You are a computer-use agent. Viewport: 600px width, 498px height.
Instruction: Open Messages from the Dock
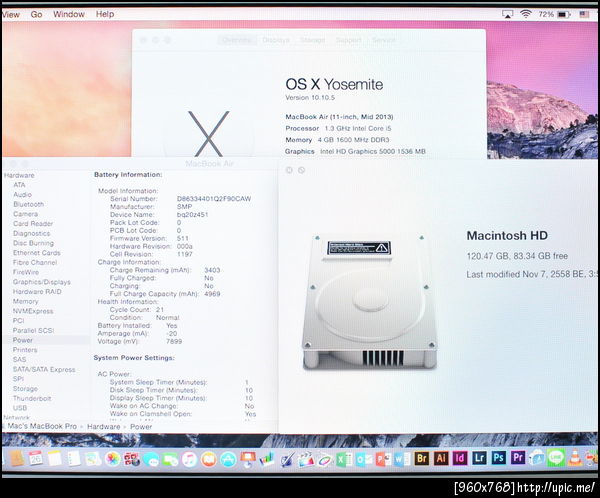151,459
